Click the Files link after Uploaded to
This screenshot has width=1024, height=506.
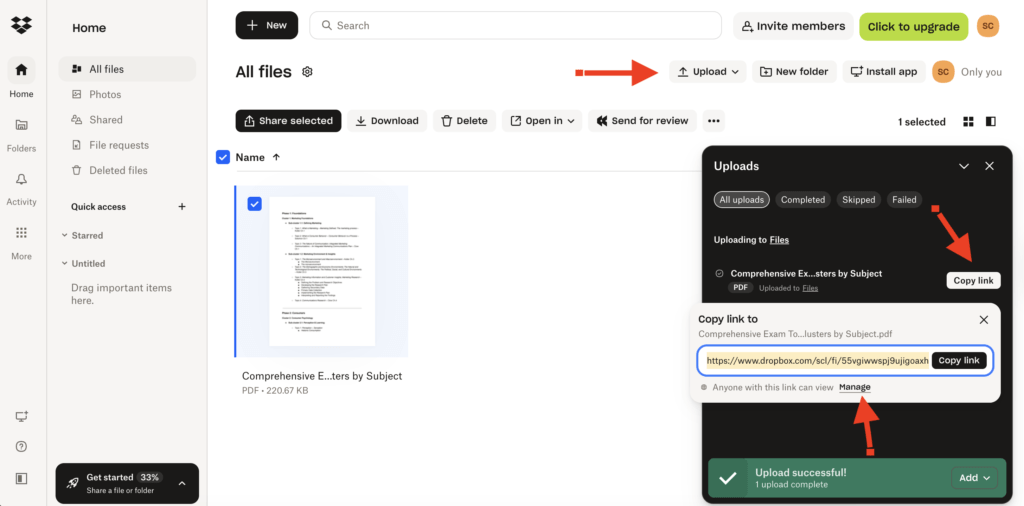tap(810, 288)
